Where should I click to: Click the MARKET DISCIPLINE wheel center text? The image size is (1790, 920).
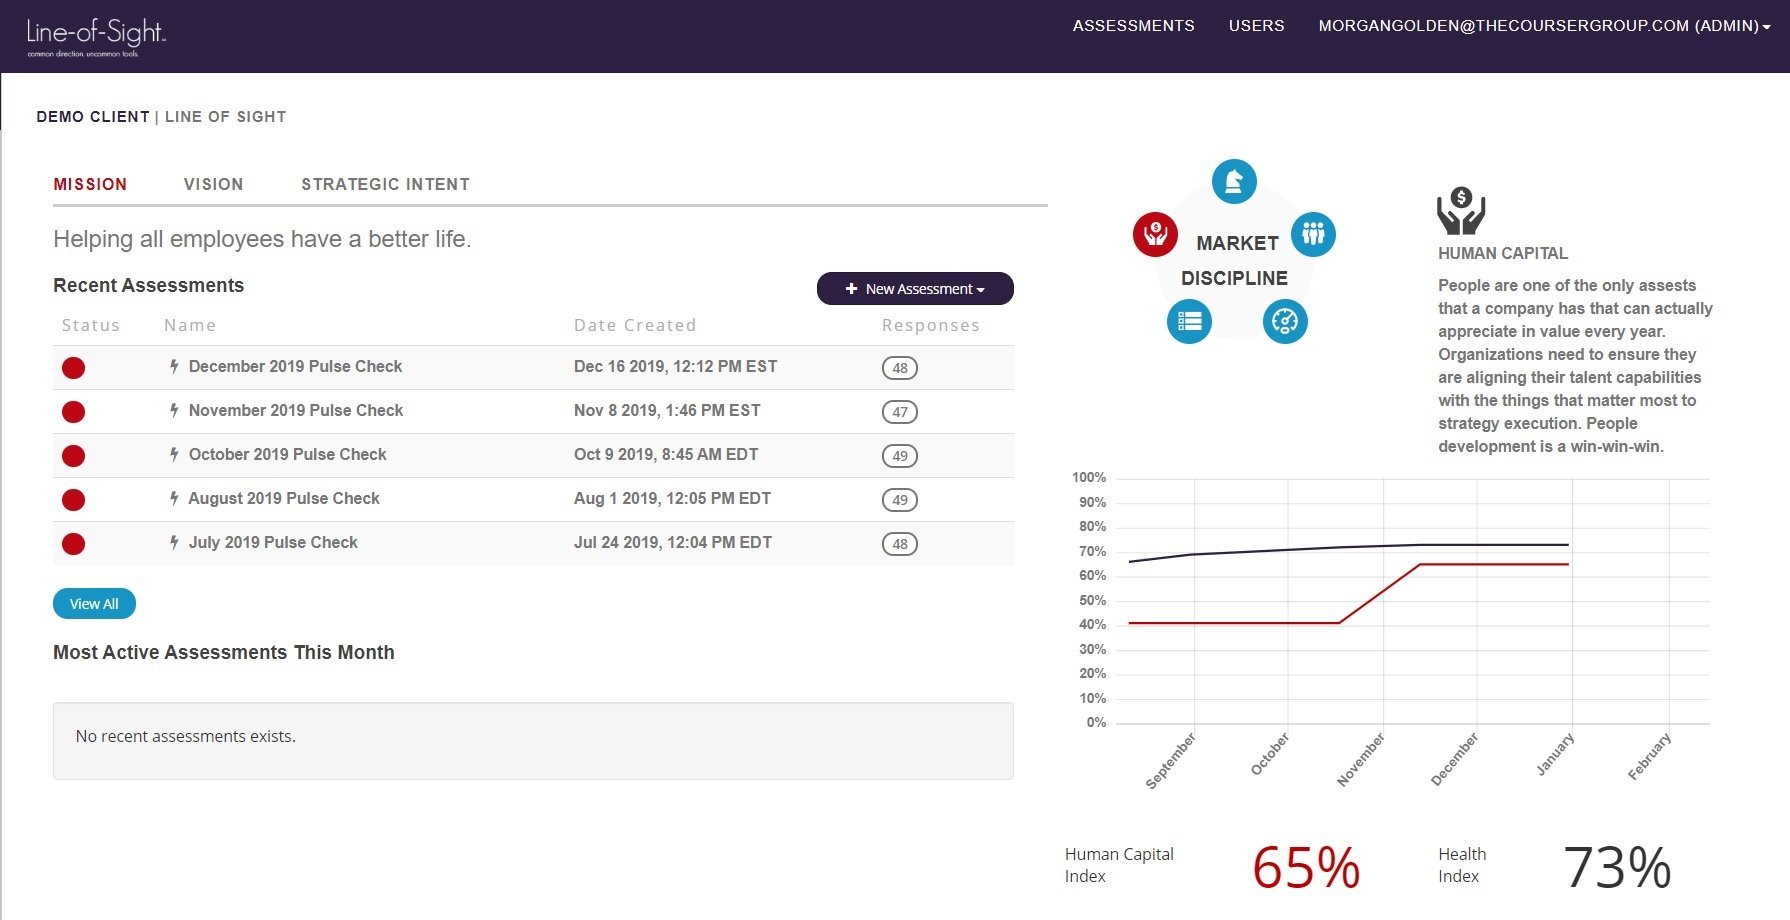1235,260
